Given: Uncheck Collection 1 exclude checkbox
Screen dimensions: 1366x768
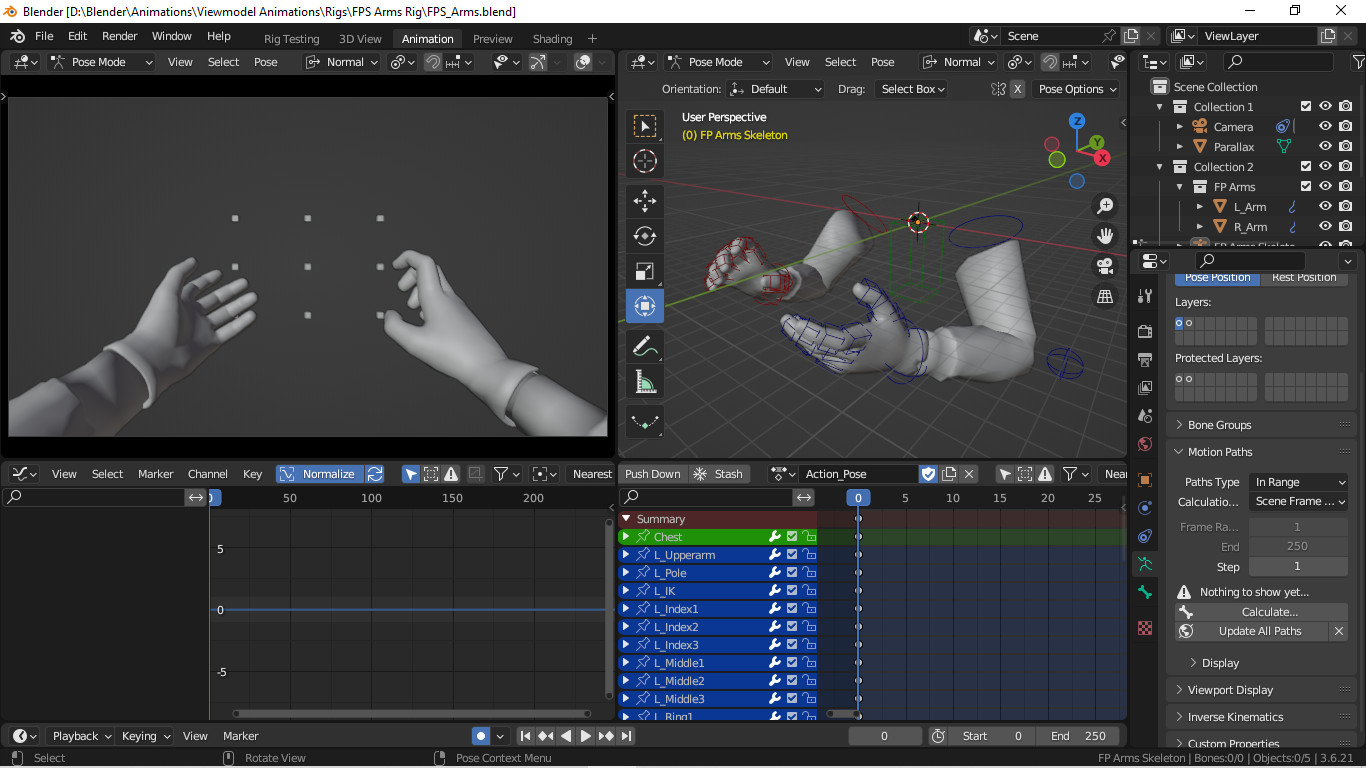Looking at the screenshot, I should [1305, 107].
